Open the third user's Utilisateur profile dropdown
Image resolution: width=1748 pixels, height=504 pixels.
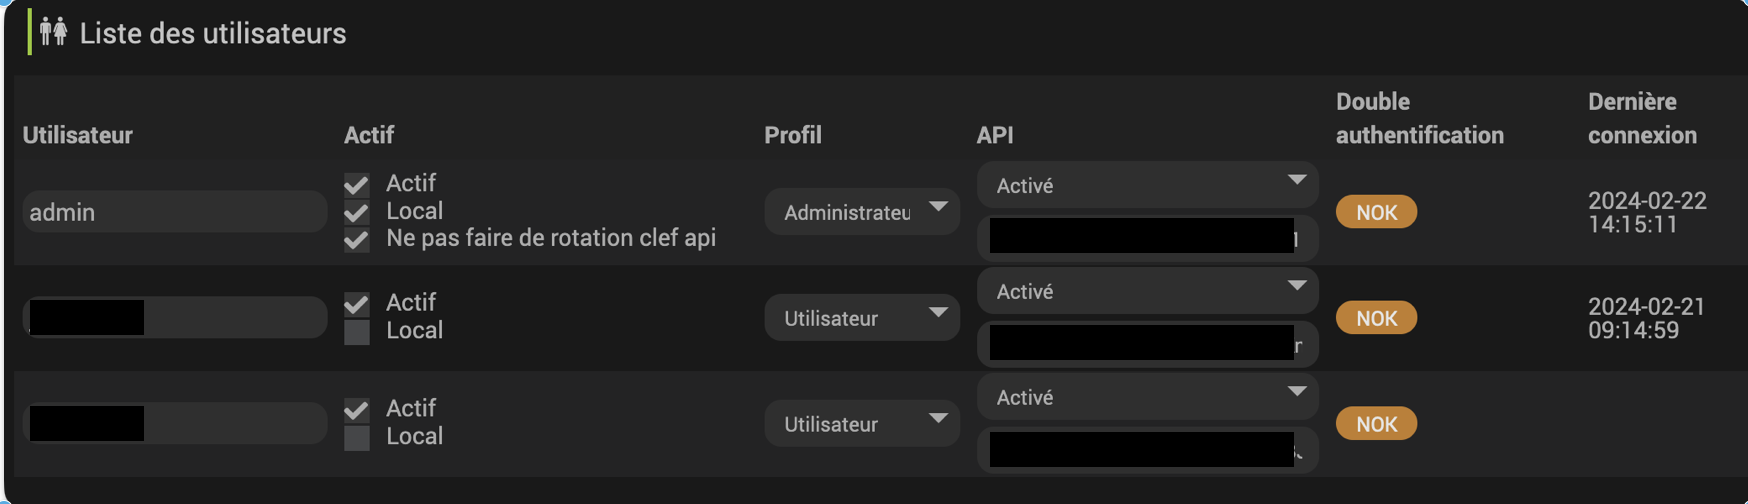pyautogui.click(x=862, y=423)
